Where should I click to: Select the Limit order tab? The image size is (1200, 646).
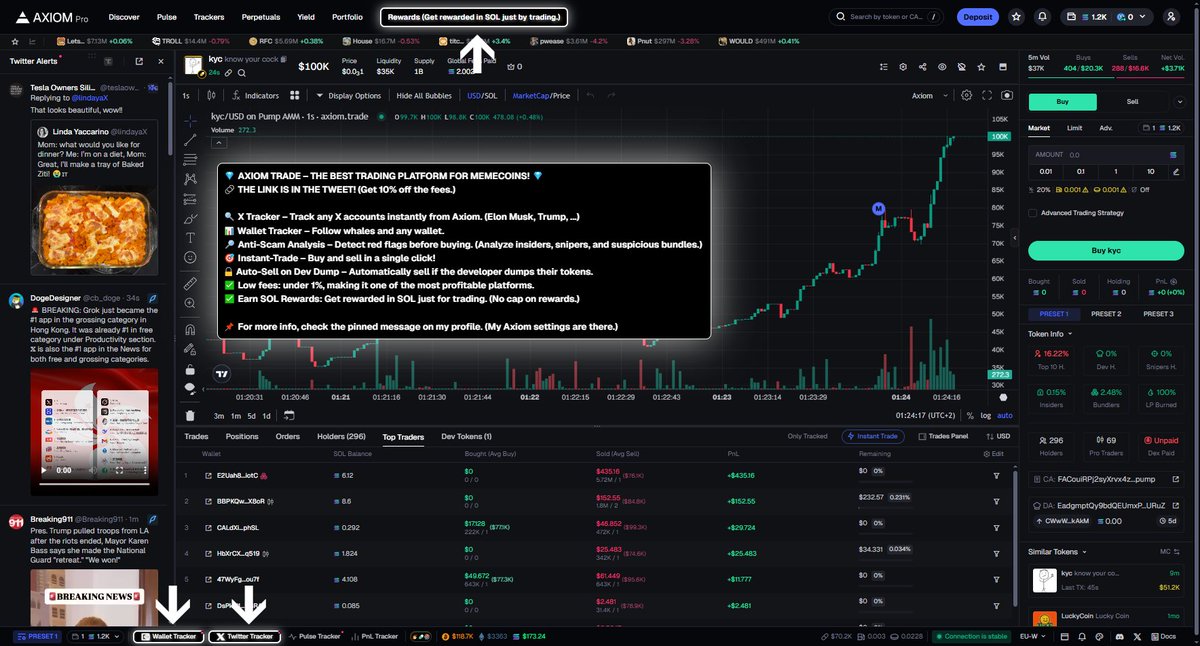click(x=1074, y=128)
